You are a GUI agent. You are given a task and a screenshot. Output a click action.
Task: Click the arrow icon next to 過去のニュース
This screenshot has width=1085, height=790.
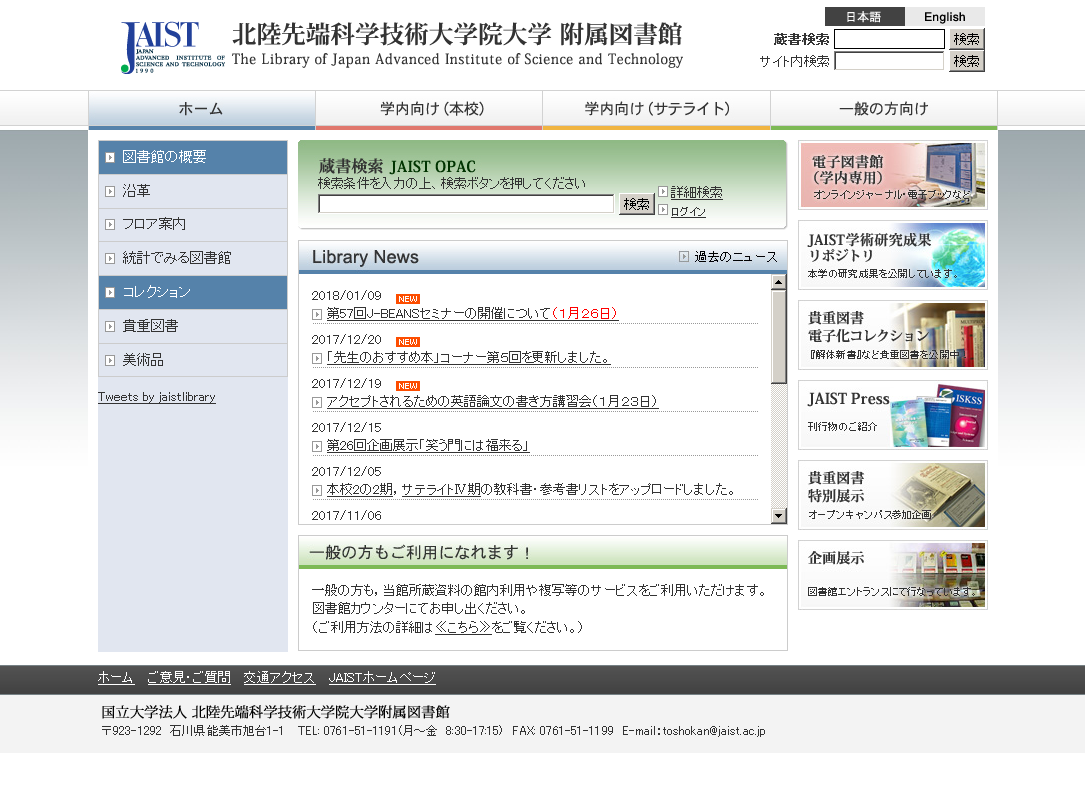[x=684, y=257]
